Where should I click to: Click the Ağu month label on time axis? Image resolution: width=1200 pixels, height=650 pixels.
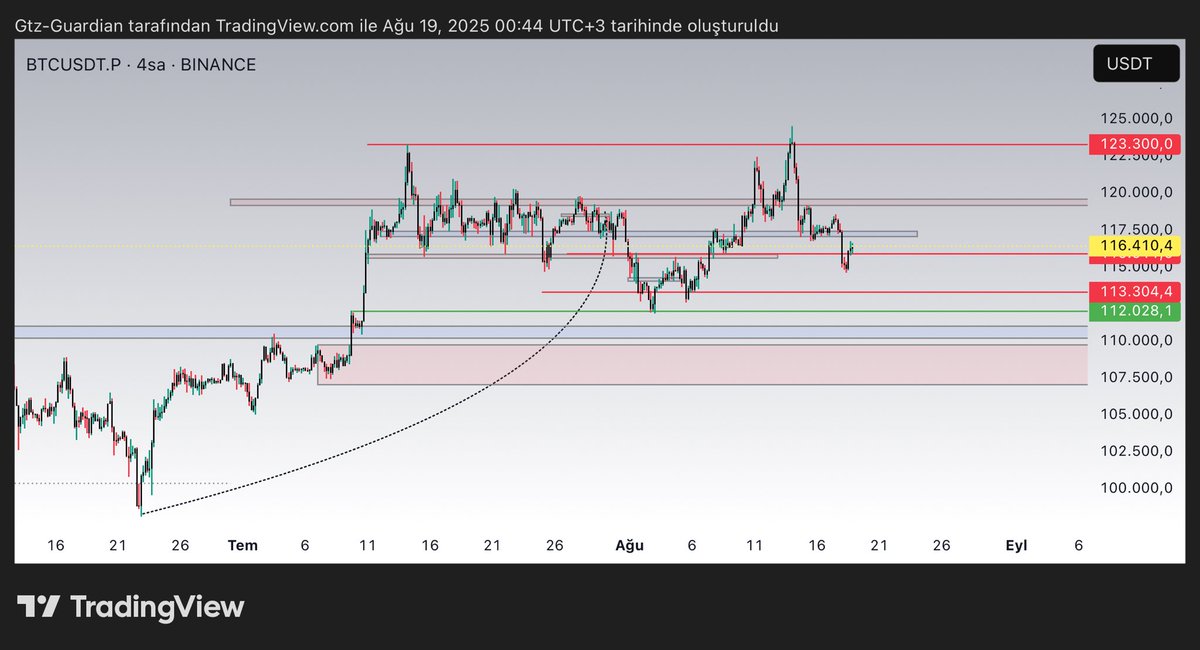point(629,545)
